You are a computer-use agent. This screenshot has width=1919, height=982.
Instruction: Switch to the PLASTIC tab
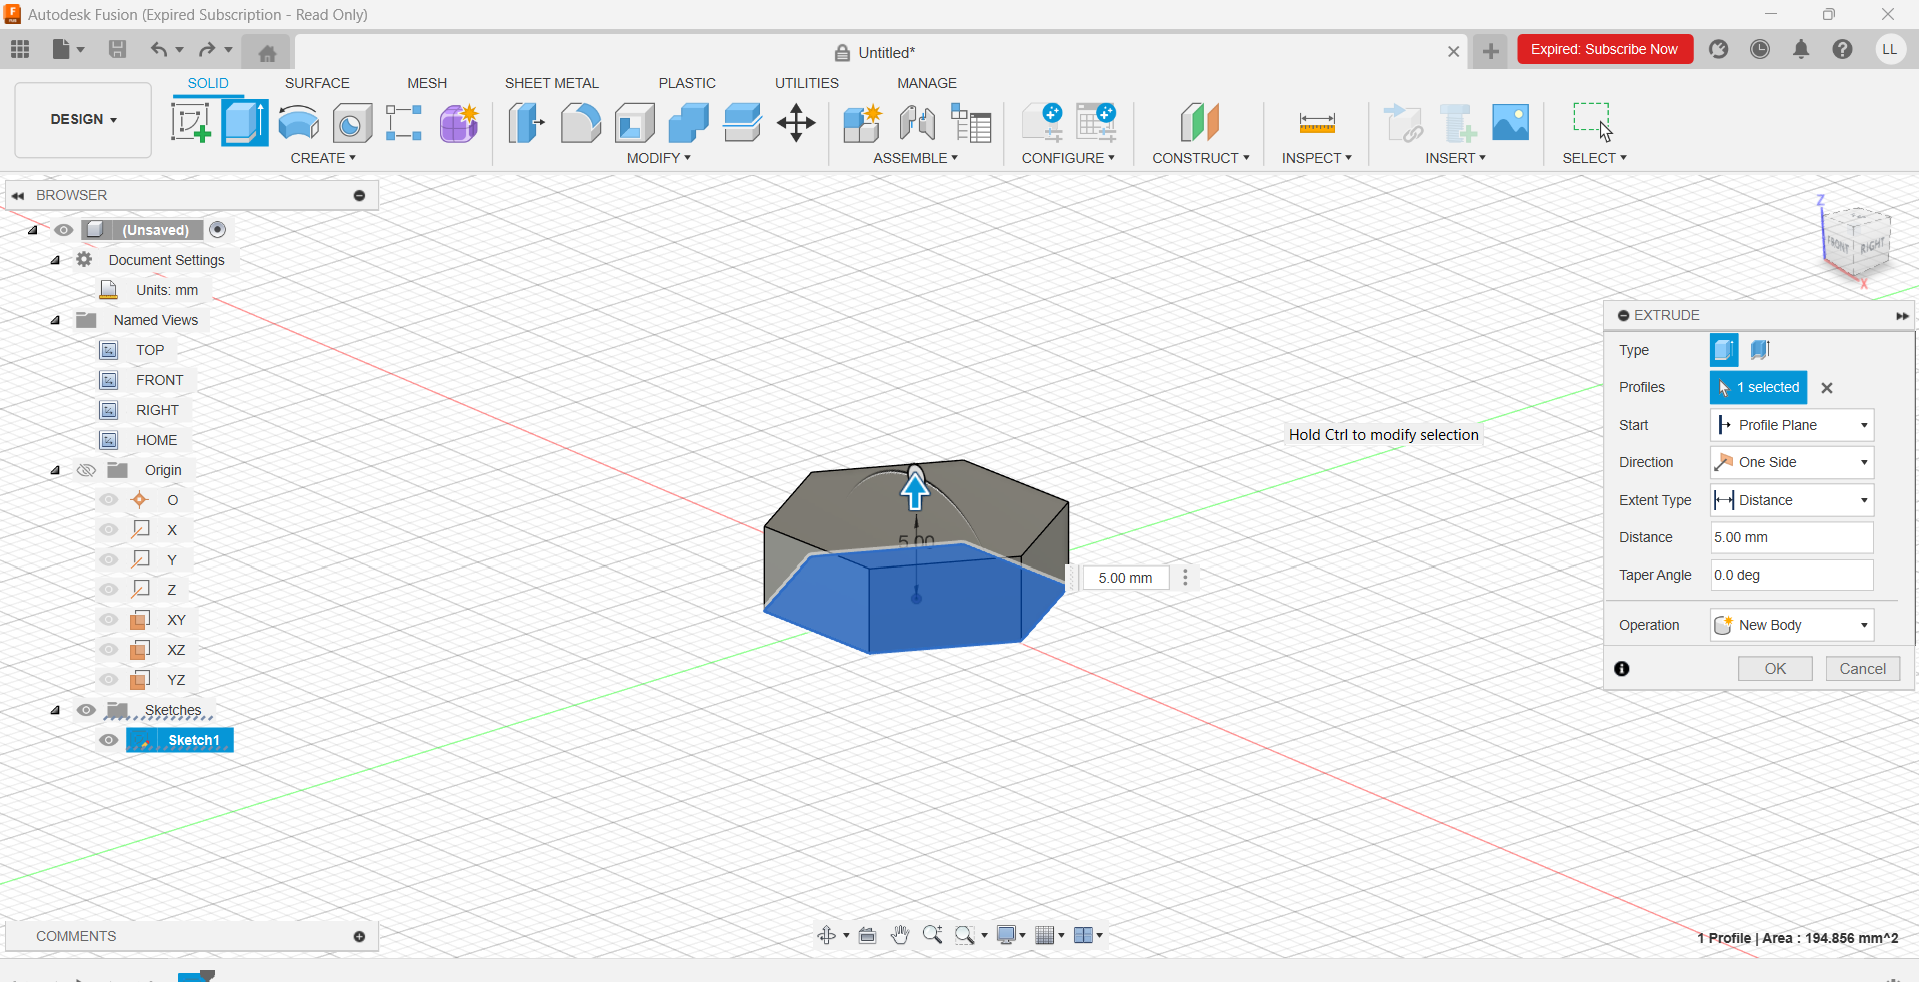tap(687, 83)
